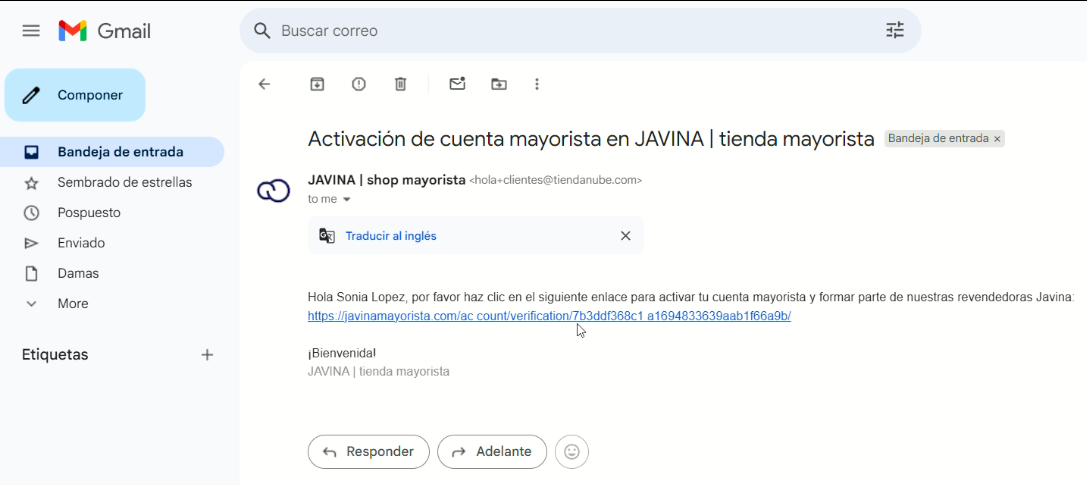Open the main menu hamburger icon
The width and height of the screenshot is (1087, 485).
31,30
